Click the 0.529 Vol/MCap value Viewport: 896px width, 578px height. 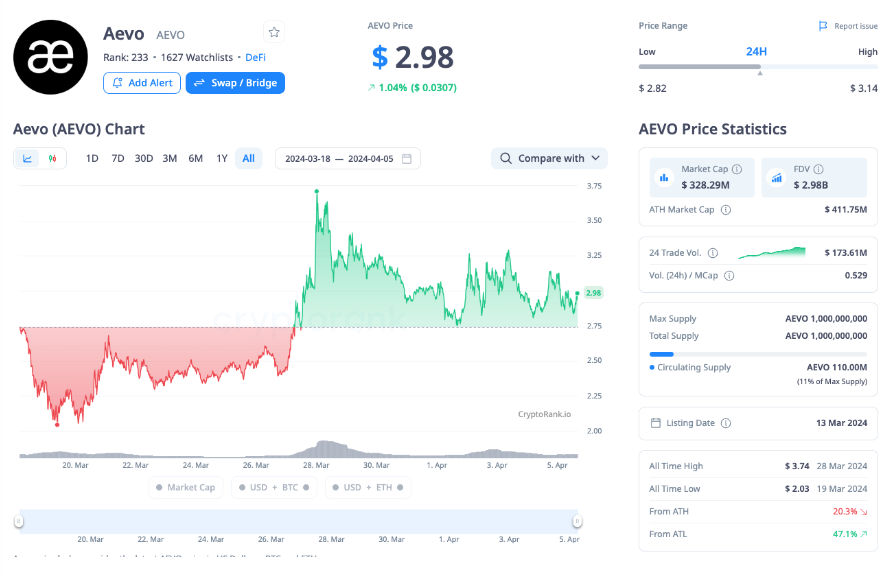(856, 275)
